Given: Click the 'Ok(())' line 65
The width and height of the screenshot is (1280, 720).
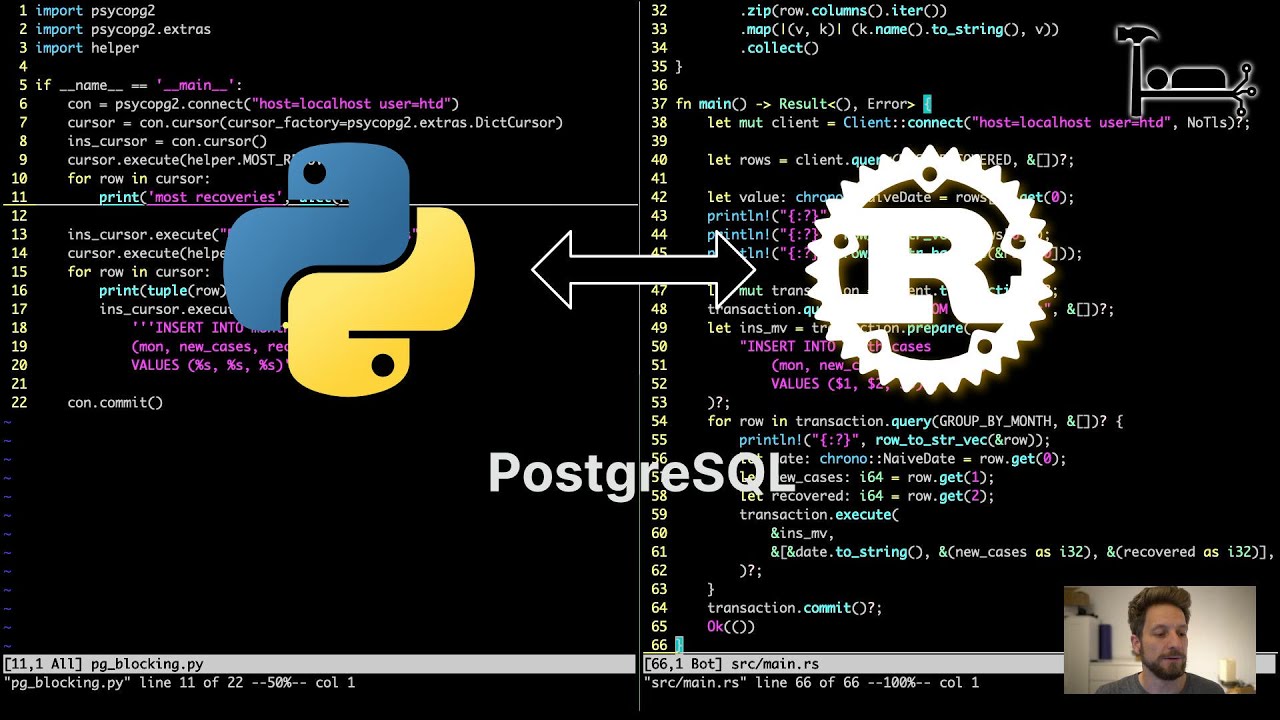Looking at the screenshot, I should (731, 627).
